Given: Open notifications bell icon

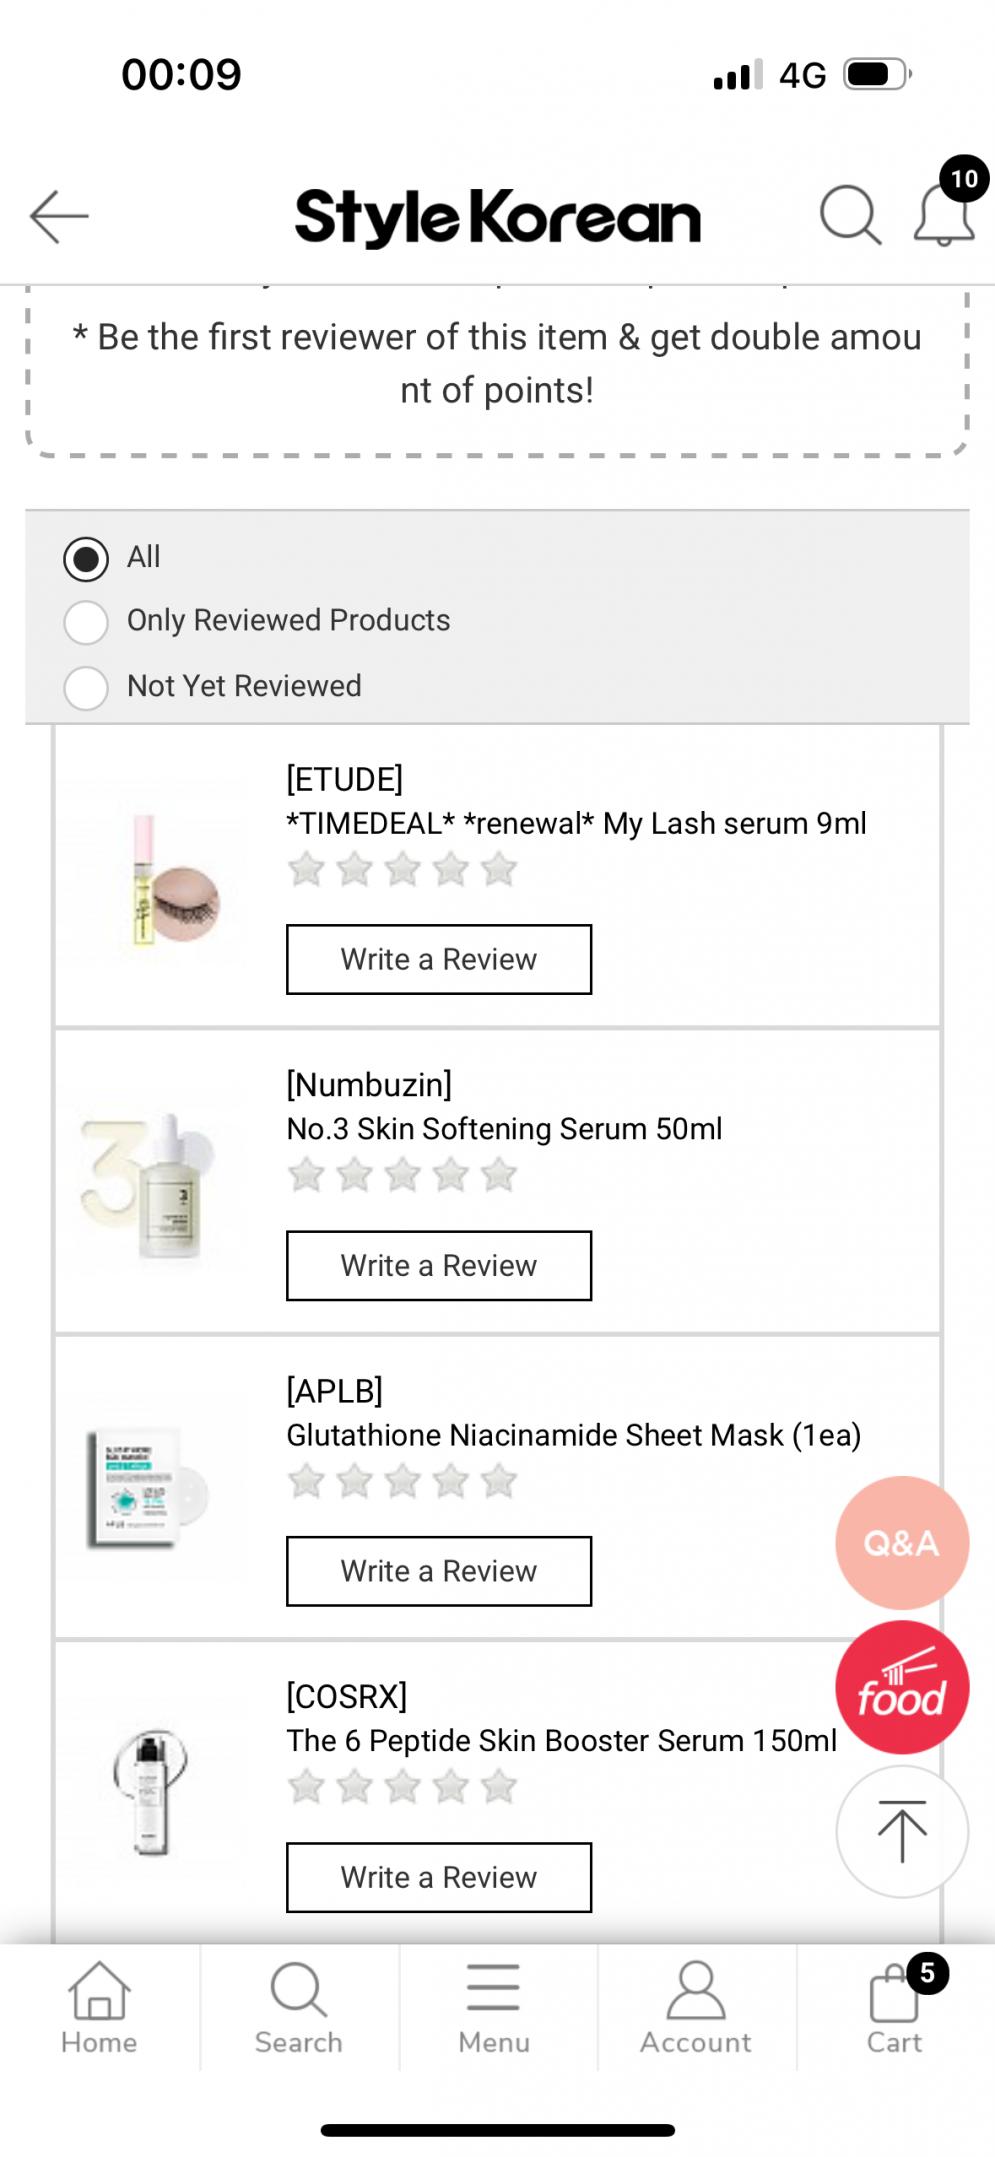Looking at the screenshot, I should click(x=943, y=215).
